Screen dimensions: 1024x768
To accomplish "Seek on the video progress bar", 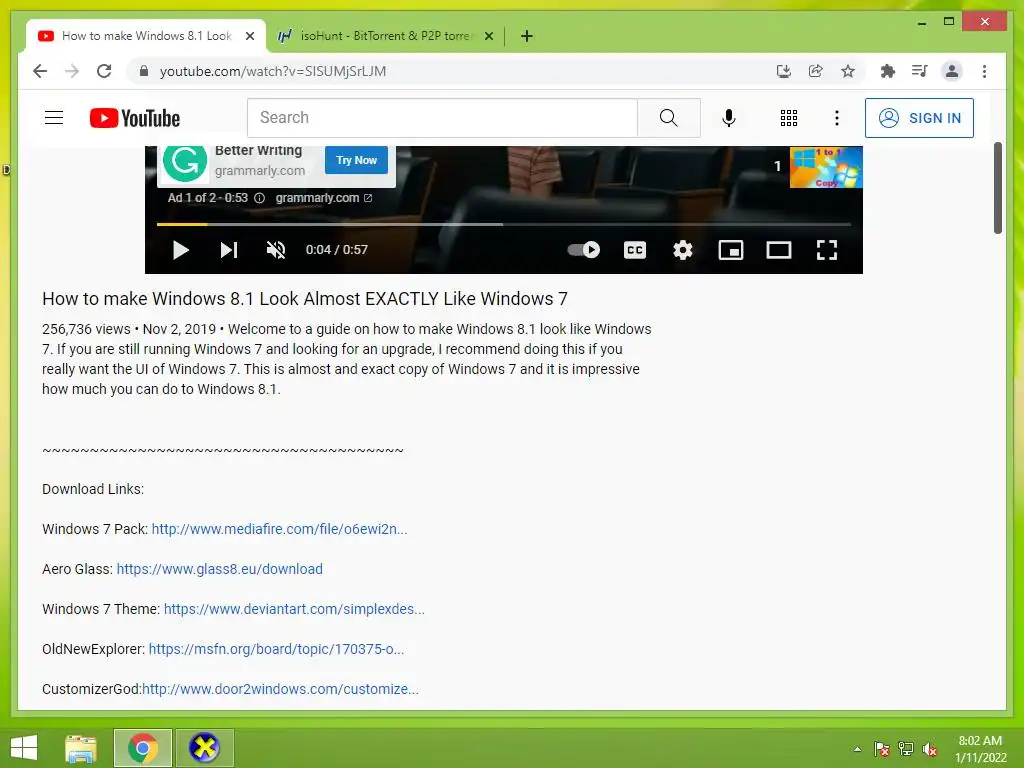I will pos(504,225).
